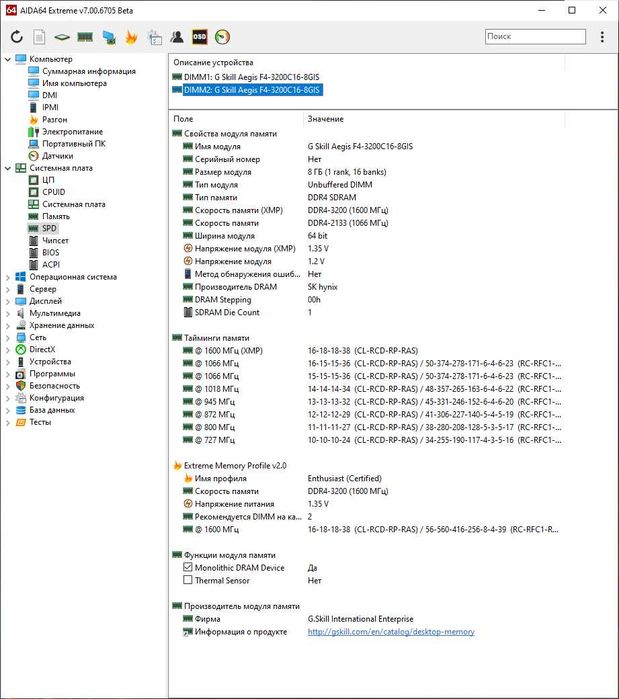This screenshot has height=699, width=619.
Task: Expand the Хранение данных node
Action: point(8,325)
